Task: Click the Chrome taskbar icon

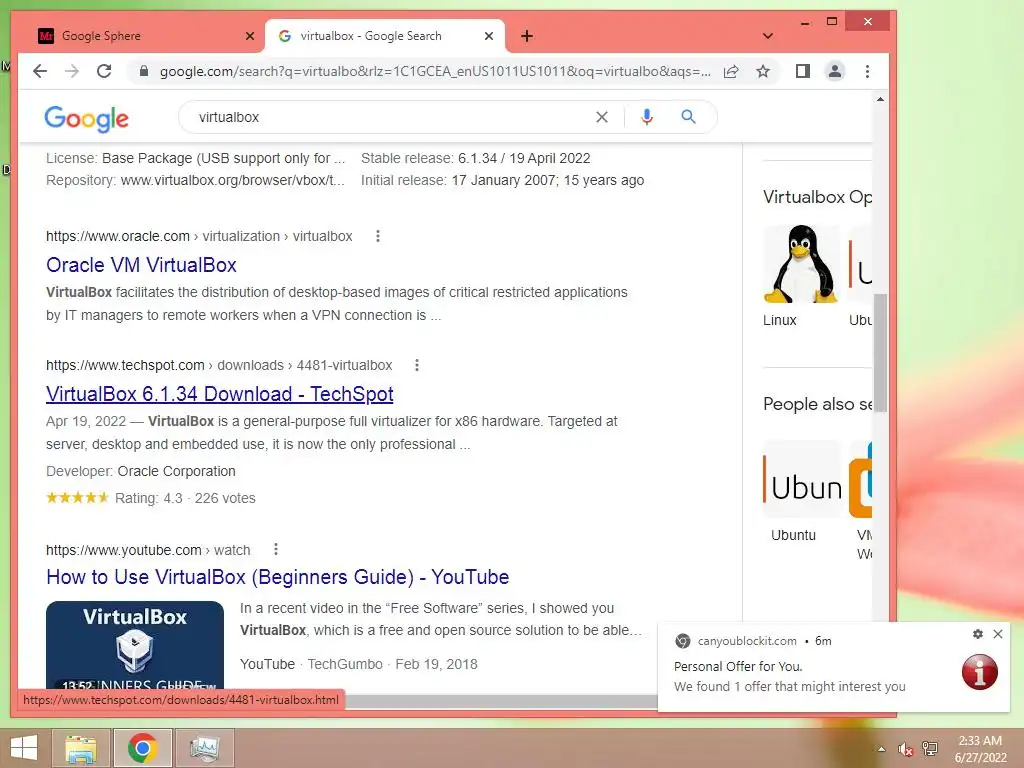Action: coord(142,748)
